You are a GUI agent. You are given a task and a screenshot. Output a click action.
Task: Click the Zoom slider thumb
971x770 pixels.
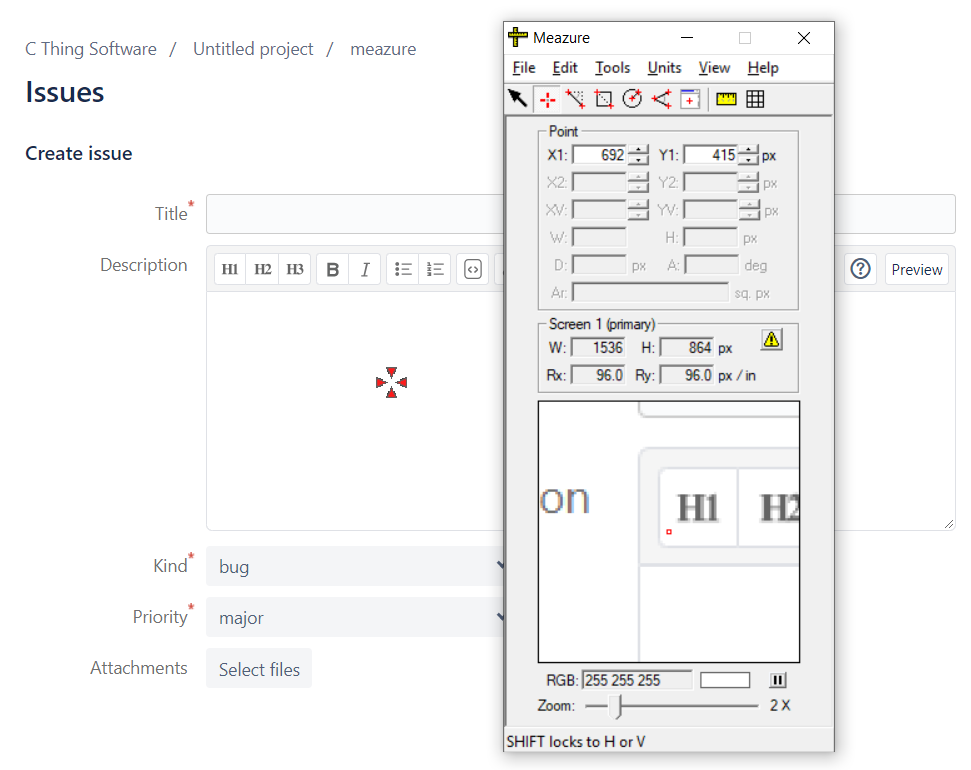point(615,706)
